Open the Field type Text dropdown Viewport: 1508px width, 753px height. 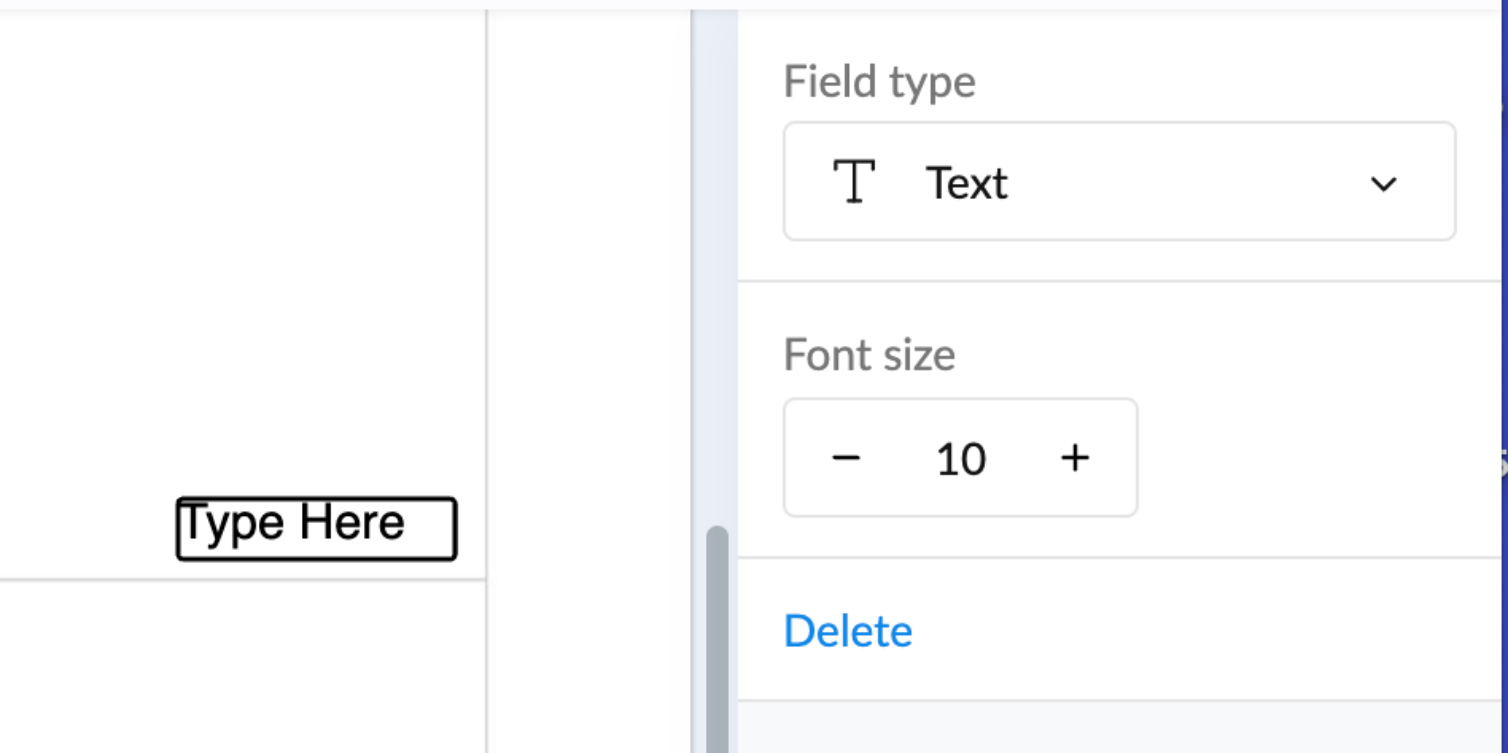pyautogui.click(x=1119, y=181)
